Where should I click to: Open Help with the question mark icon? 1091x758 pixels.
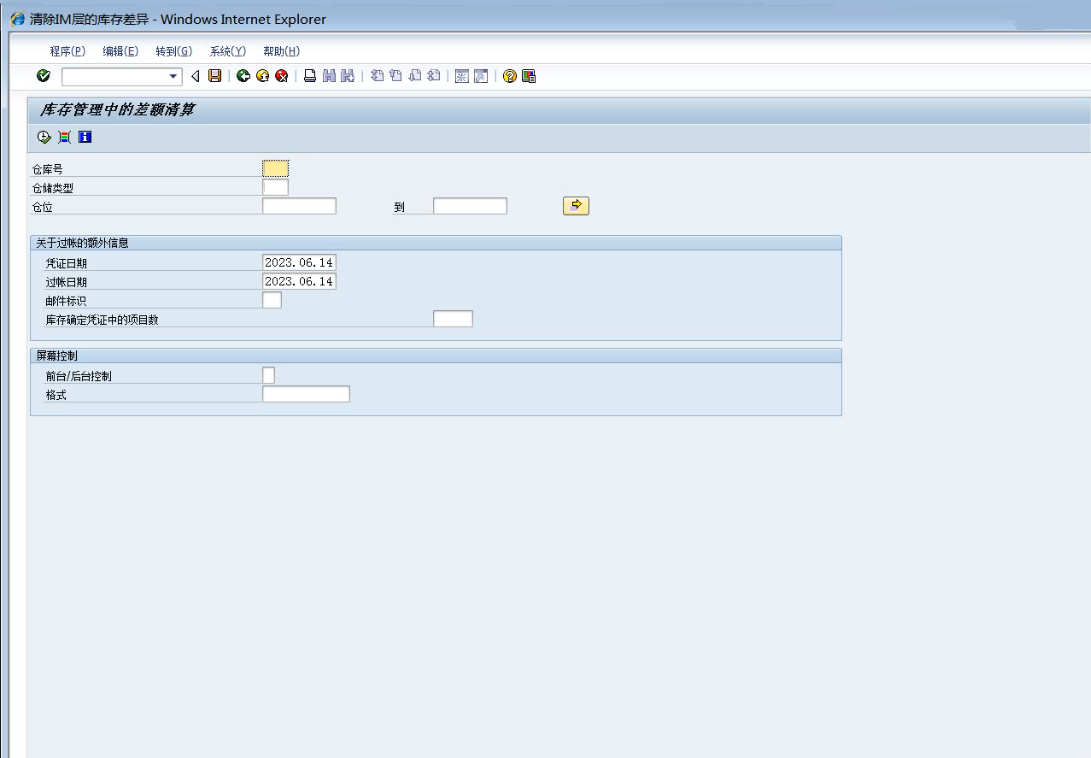tap(509, 76)
